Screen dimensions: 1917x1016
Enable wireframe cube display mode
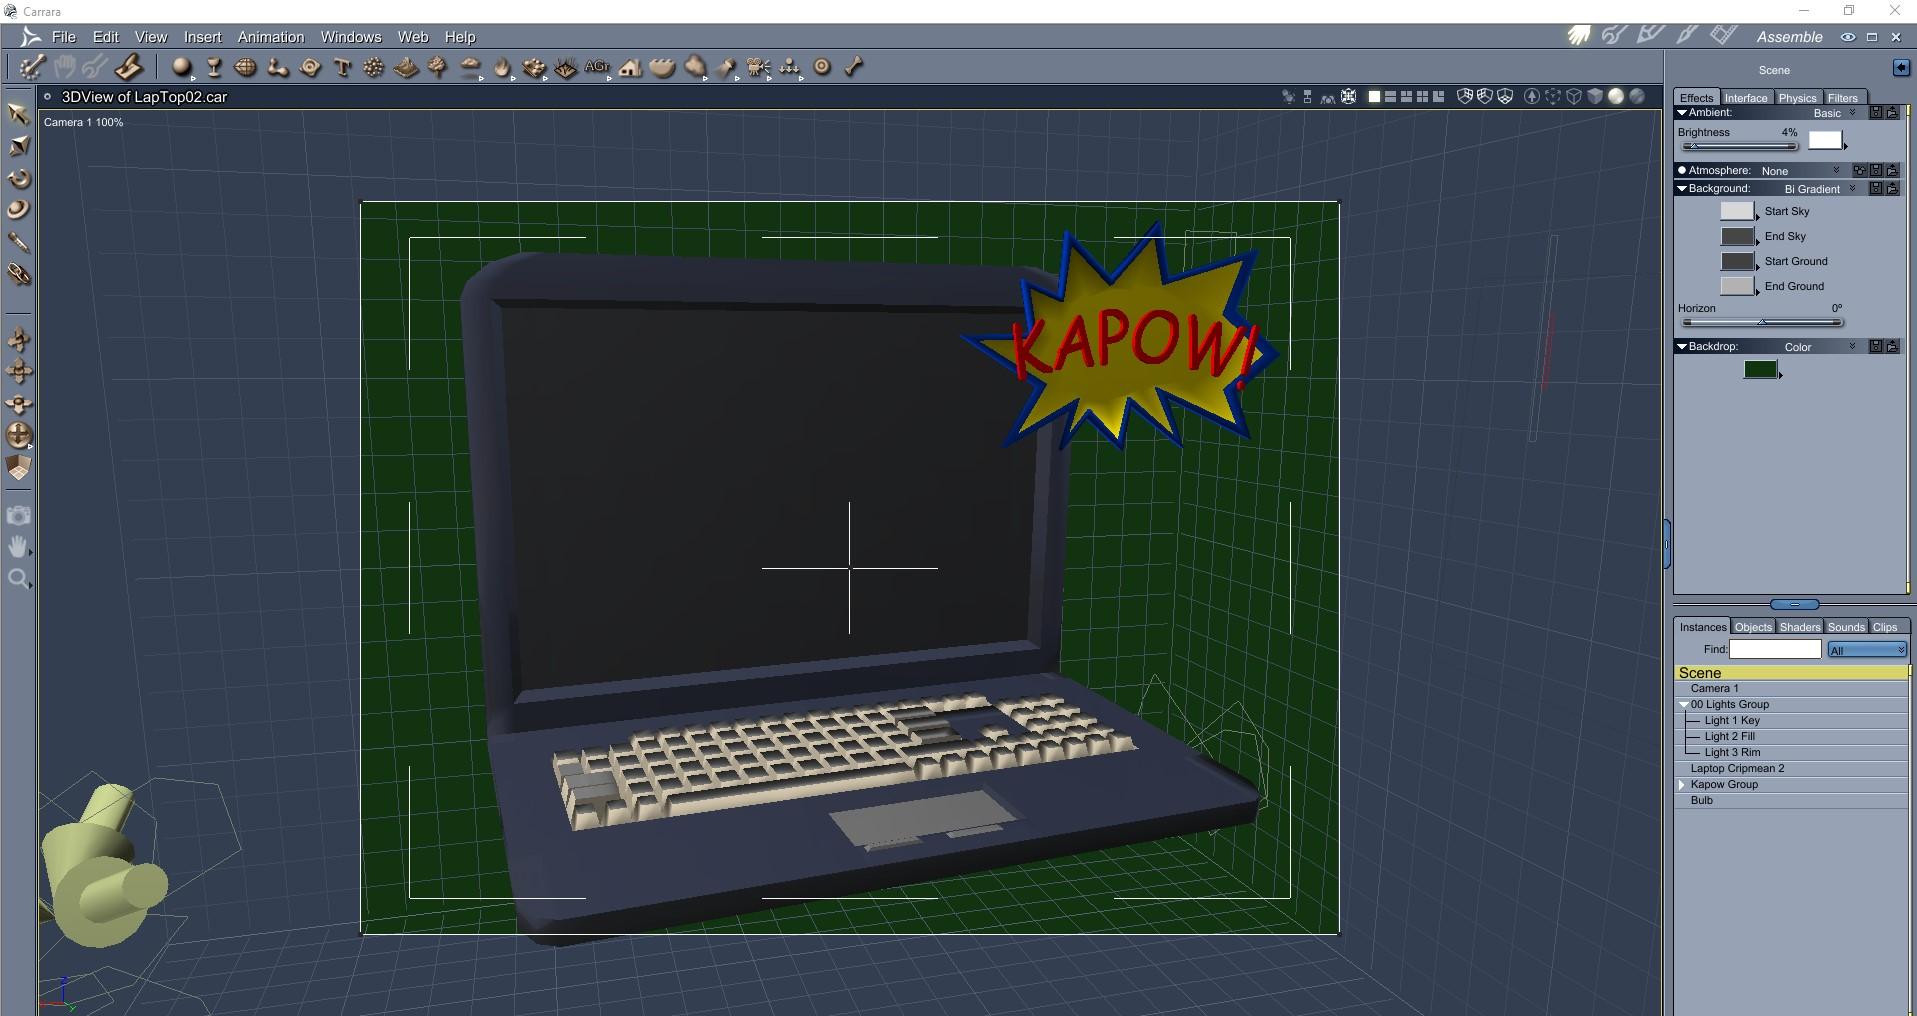(1573, 97)
